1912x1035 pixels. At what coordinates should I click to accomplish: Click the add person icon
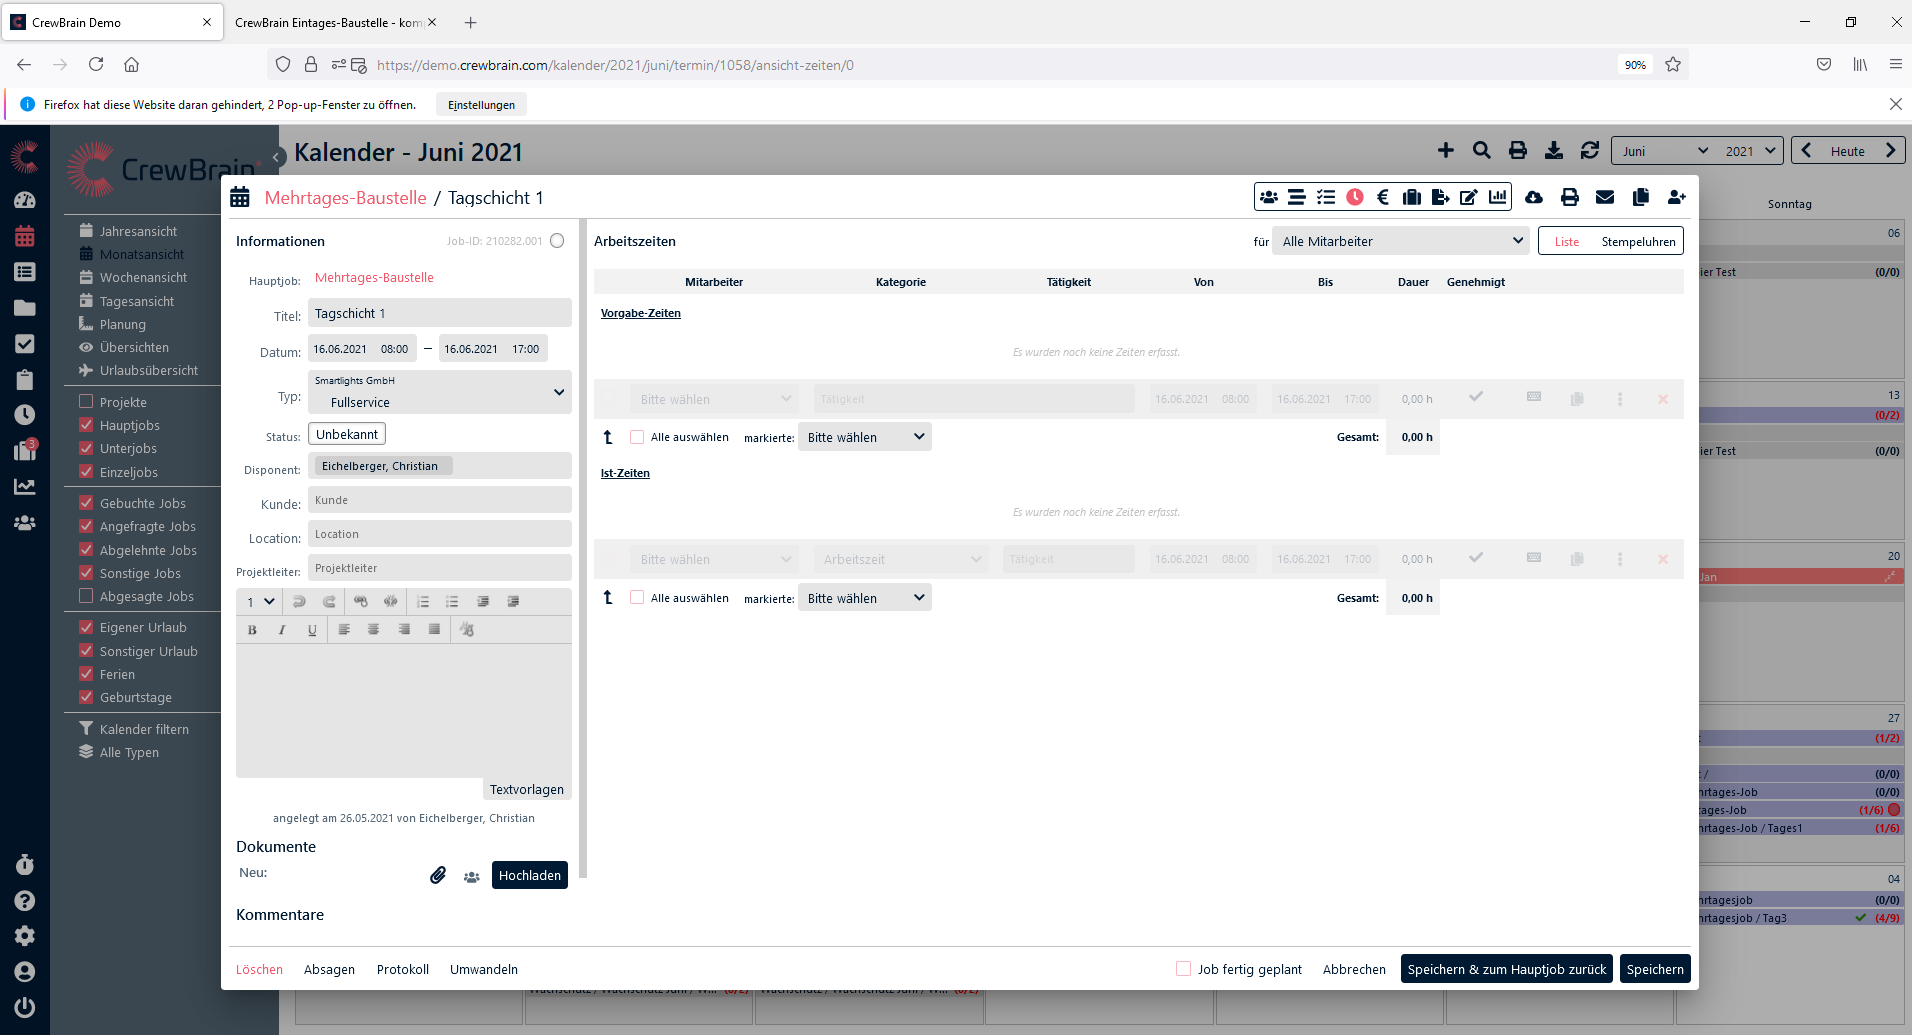point(1677,197)
